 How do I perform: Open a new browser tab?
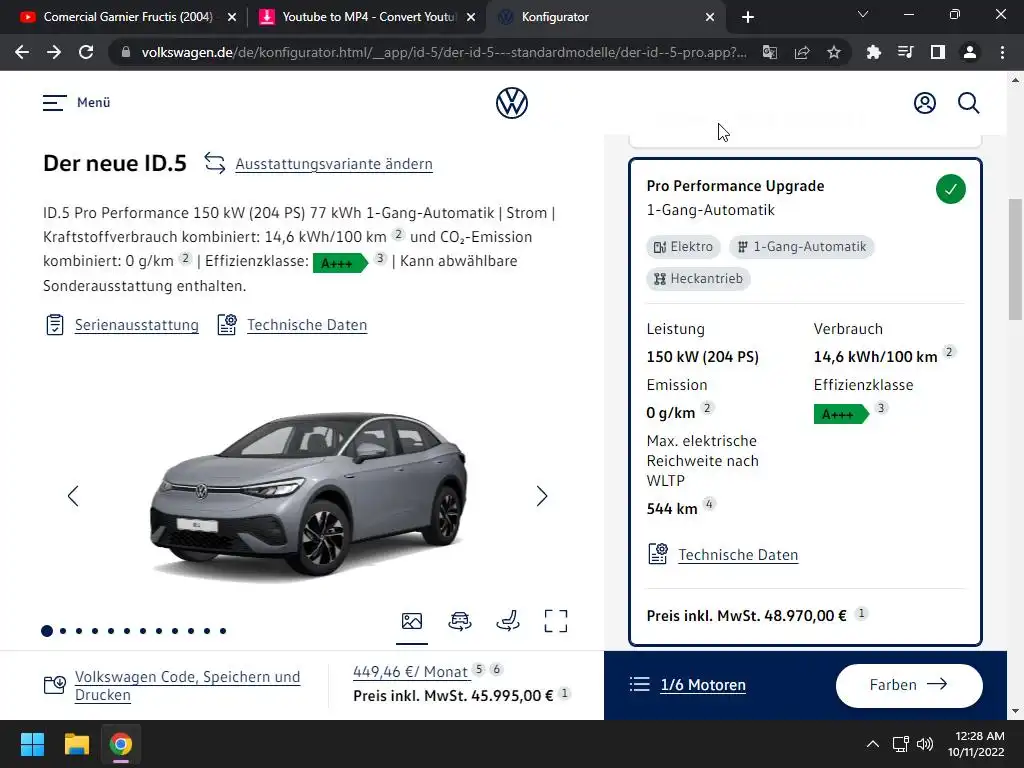(x=748, y=17)
